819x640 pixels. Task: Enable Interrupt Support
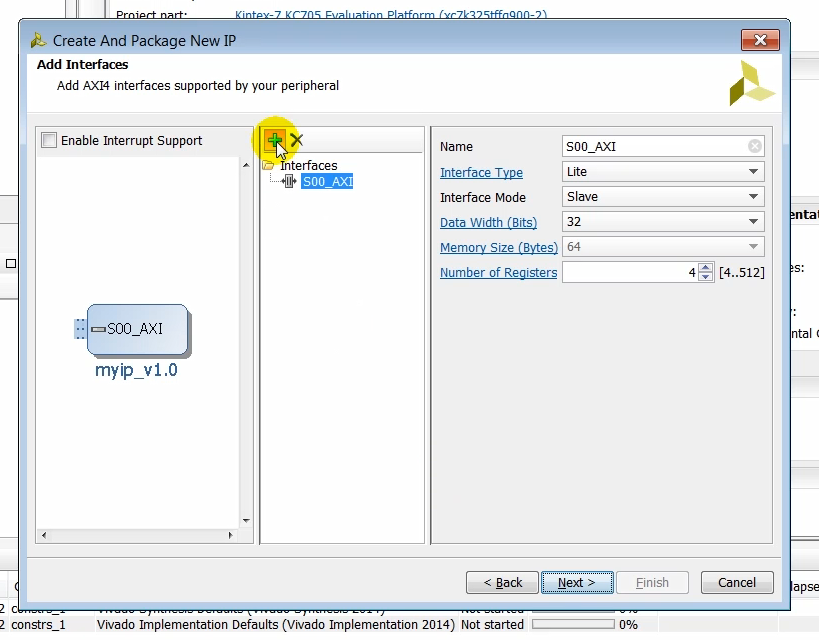pos(49,140)
